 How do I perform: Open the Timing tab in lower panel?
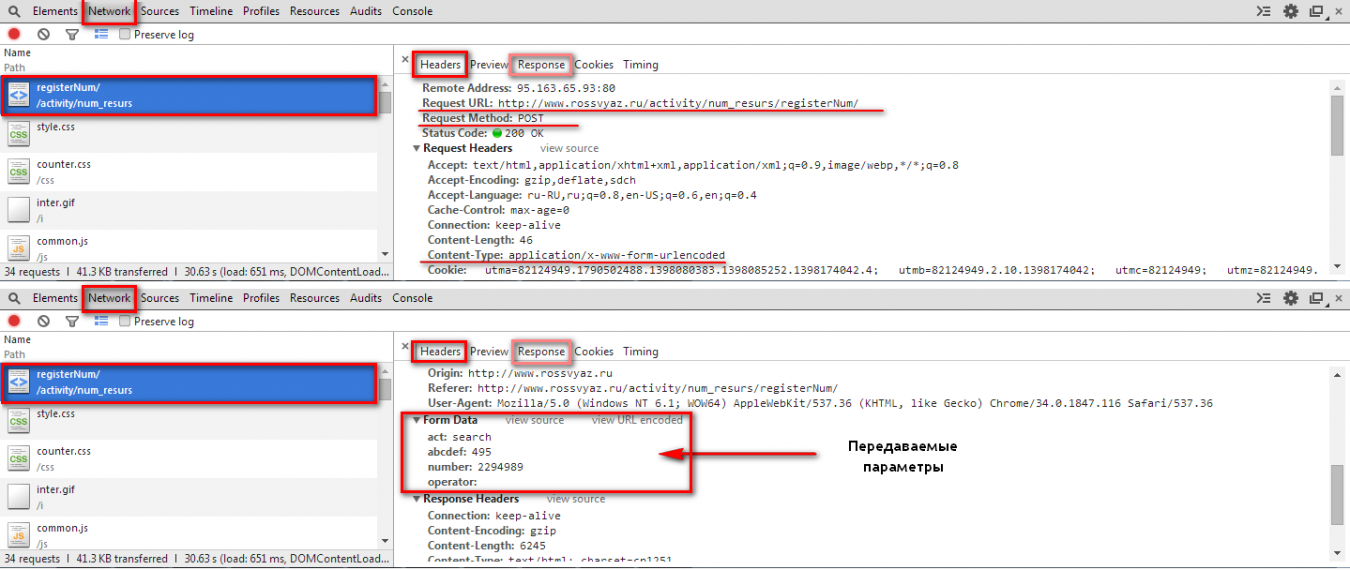[x=640, y=352]
